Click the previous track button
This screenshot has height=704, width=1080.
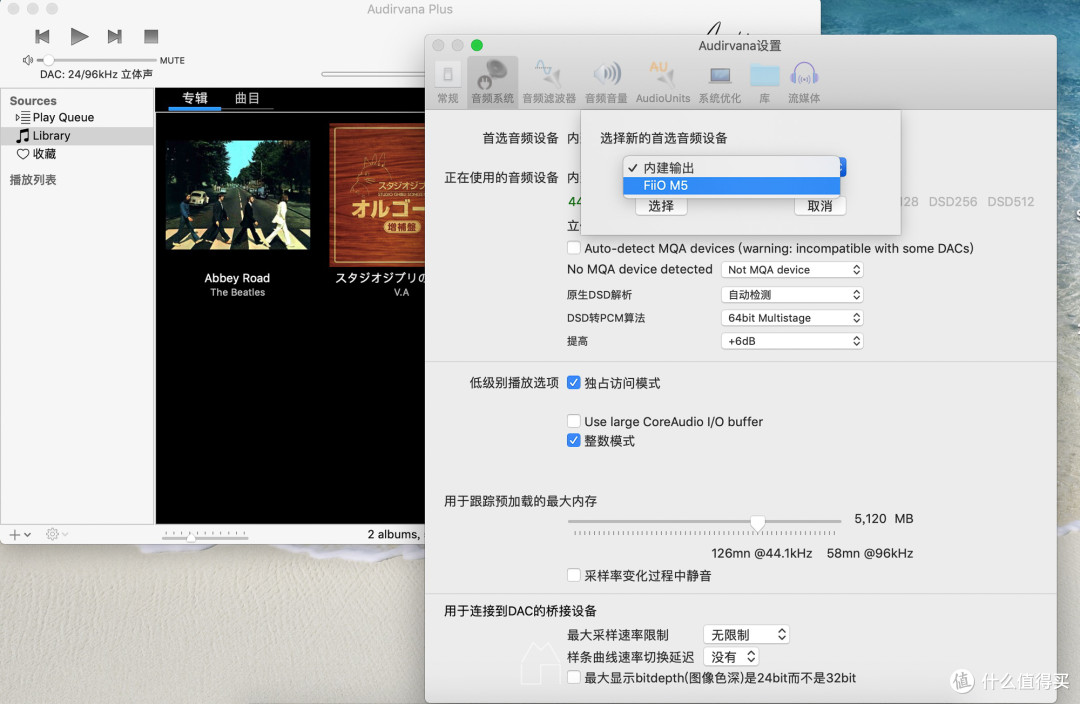point(42,37)
